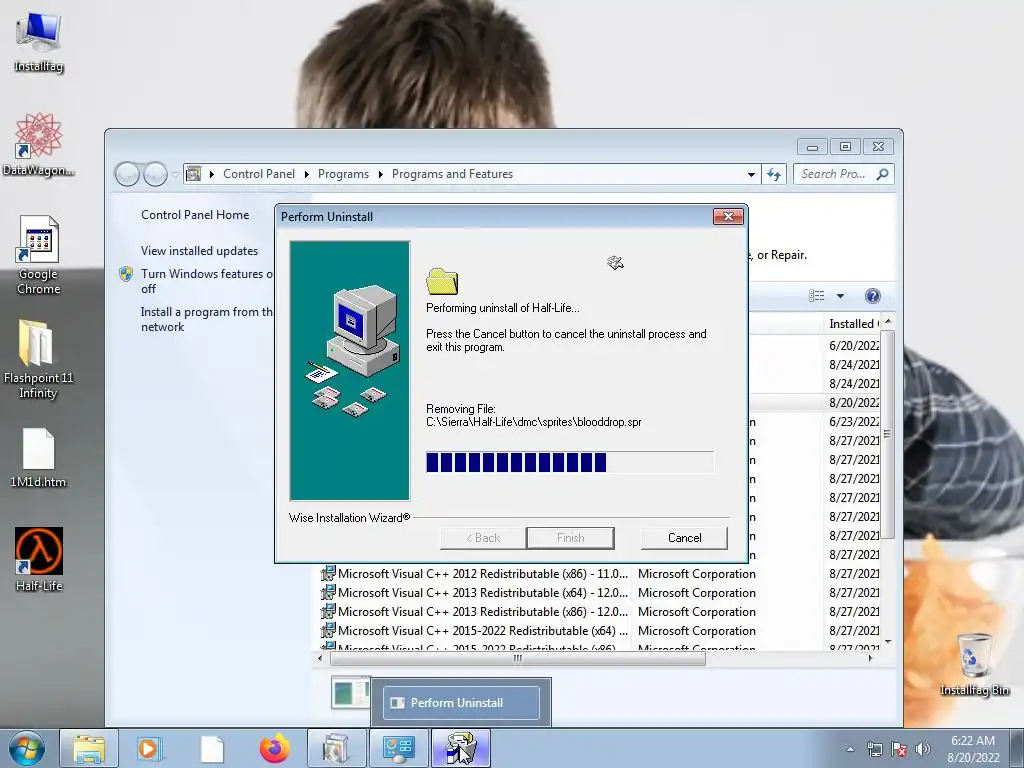Open the Flashpoint 11 Infinity folder
The width and height of the screenshot is (1024, 768).
tap(38, 359)
